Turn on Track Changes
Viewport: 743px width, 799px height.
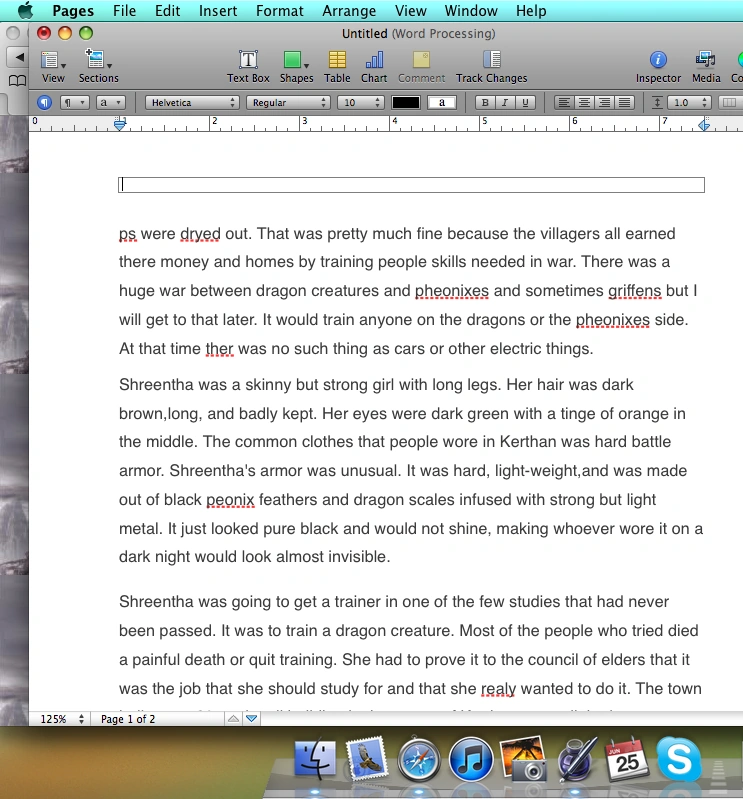(x=491, y=66)
